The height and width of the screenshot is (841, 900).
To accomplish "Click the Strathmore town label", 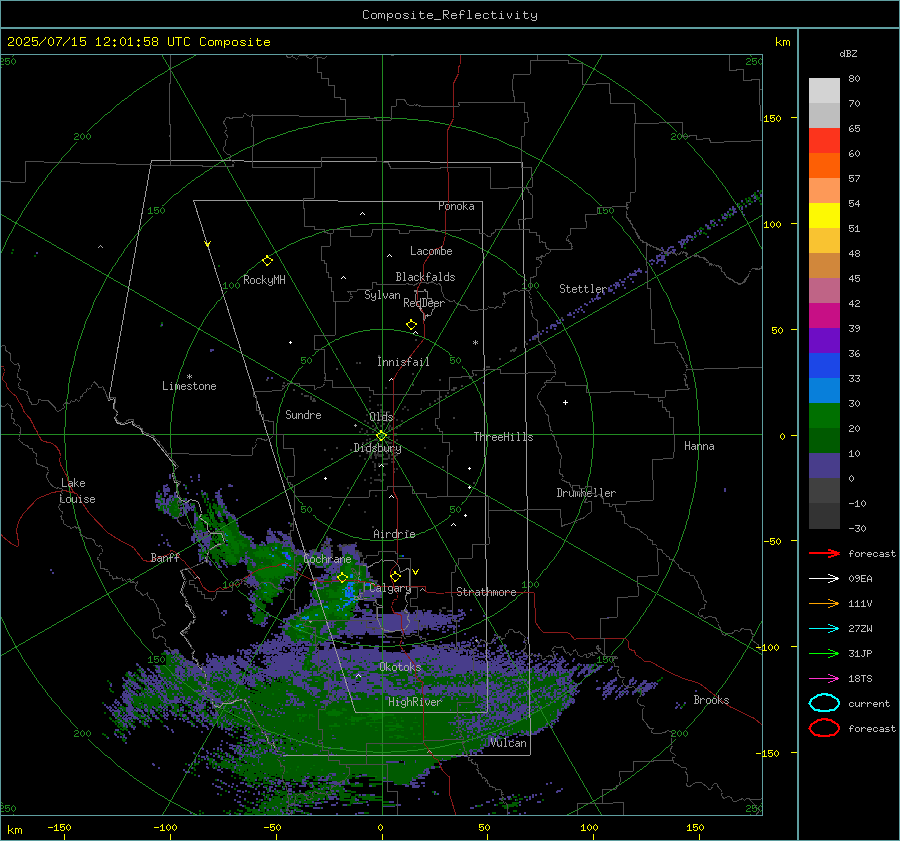I will (x=486, y=592).
